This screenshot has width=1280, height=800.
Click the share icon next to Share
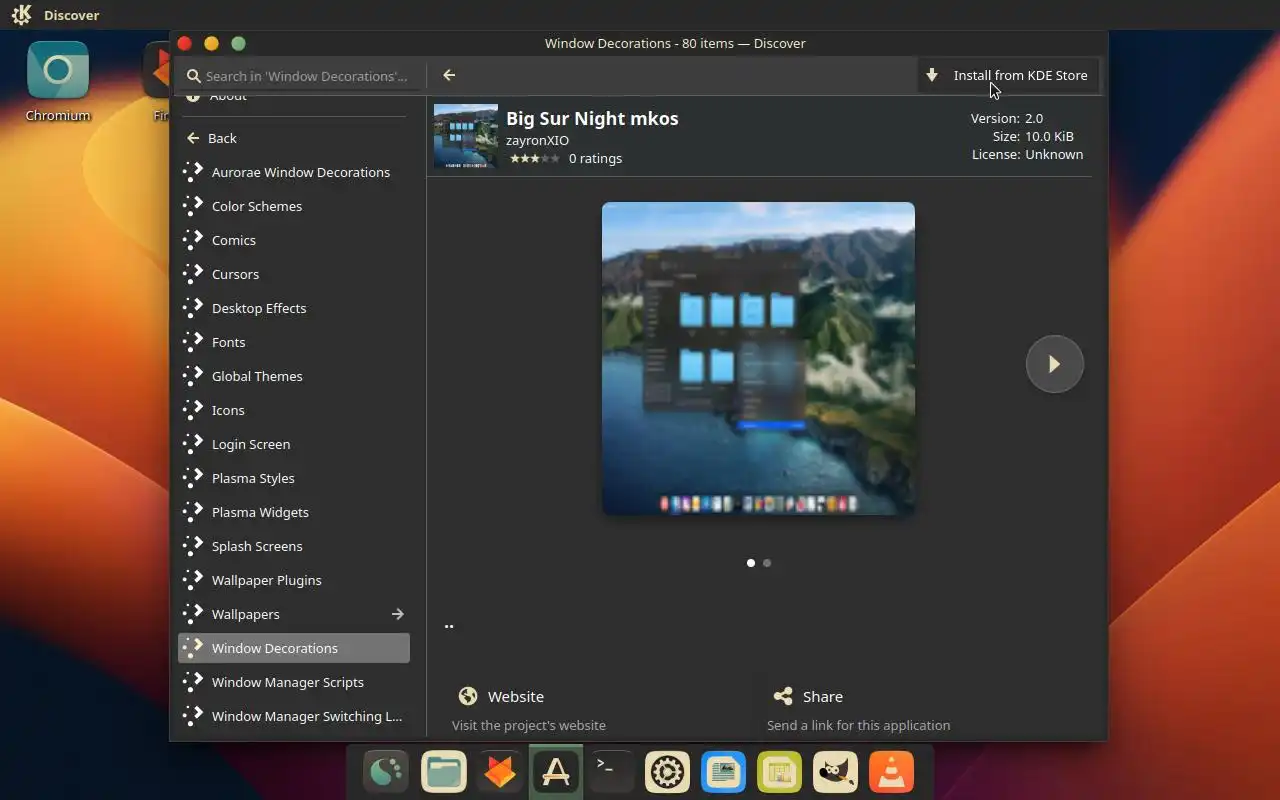pyautogui.click(x=783, y=696)
